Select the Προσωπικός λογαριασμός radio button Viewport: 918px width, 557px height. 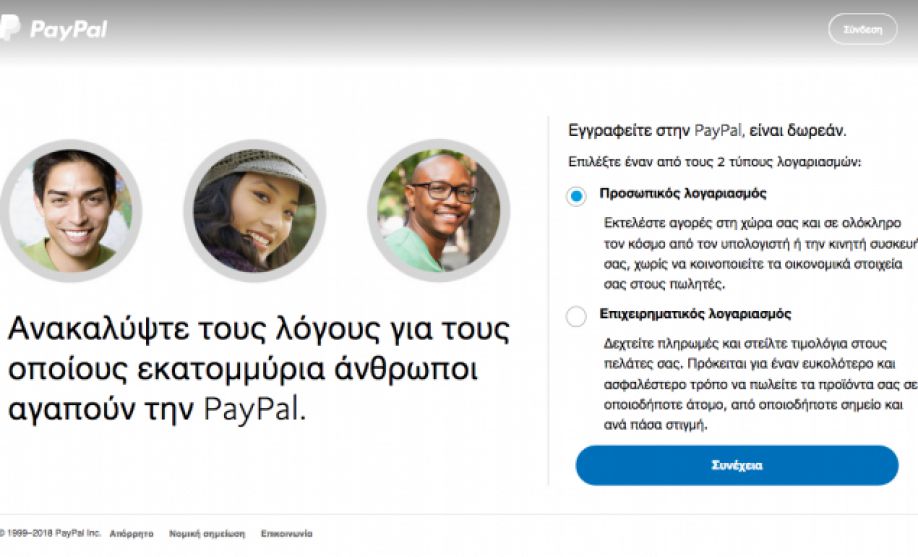[x=576, y=196]
